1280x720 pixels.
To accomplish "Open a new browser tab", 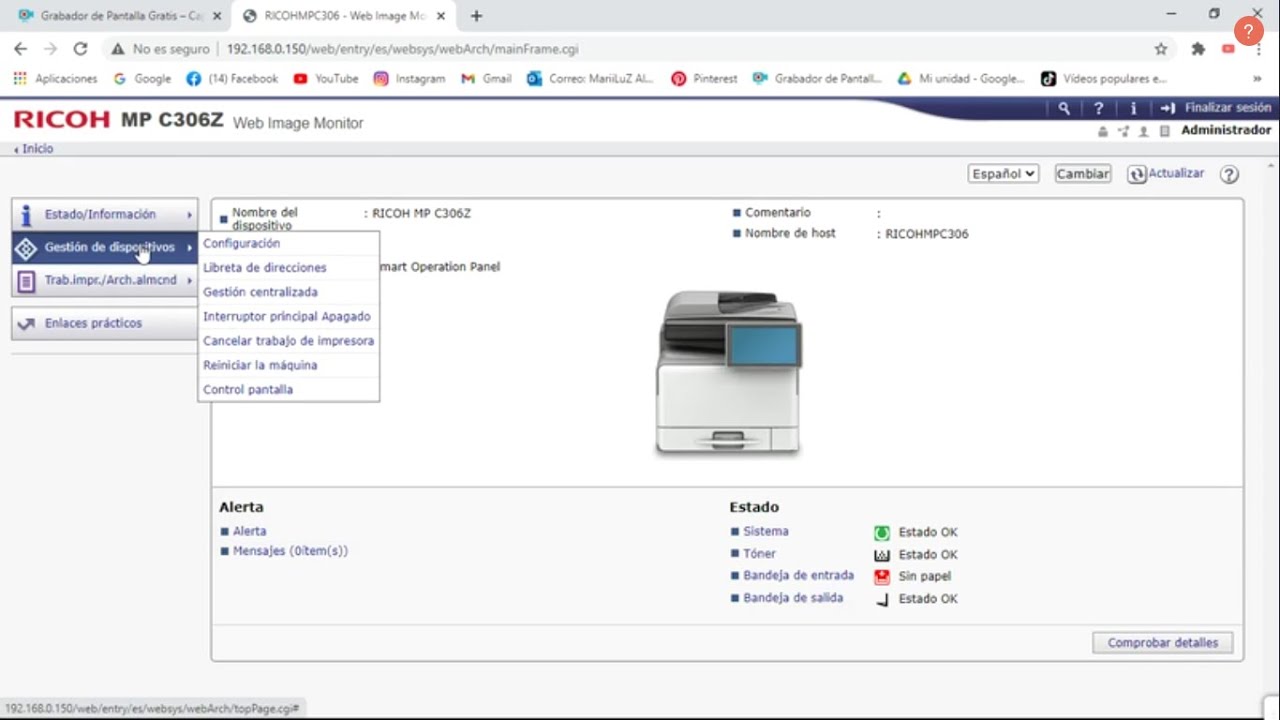I will (x=476, y=16).
